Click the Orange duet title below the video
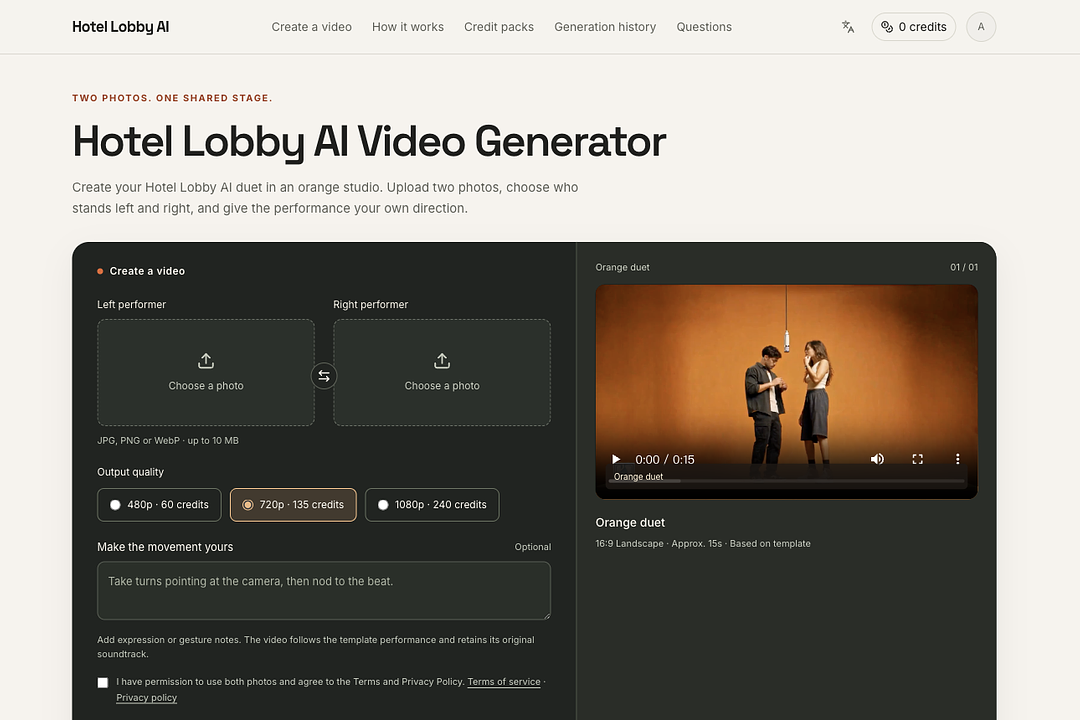 (630, 523)
